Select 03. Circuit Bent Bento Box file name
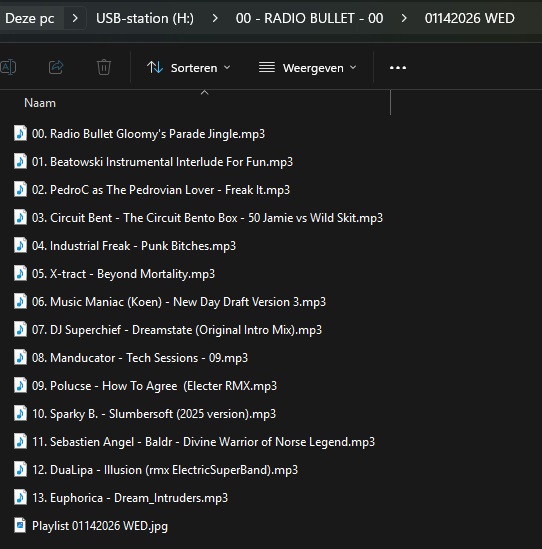 [x=208, y=218]
